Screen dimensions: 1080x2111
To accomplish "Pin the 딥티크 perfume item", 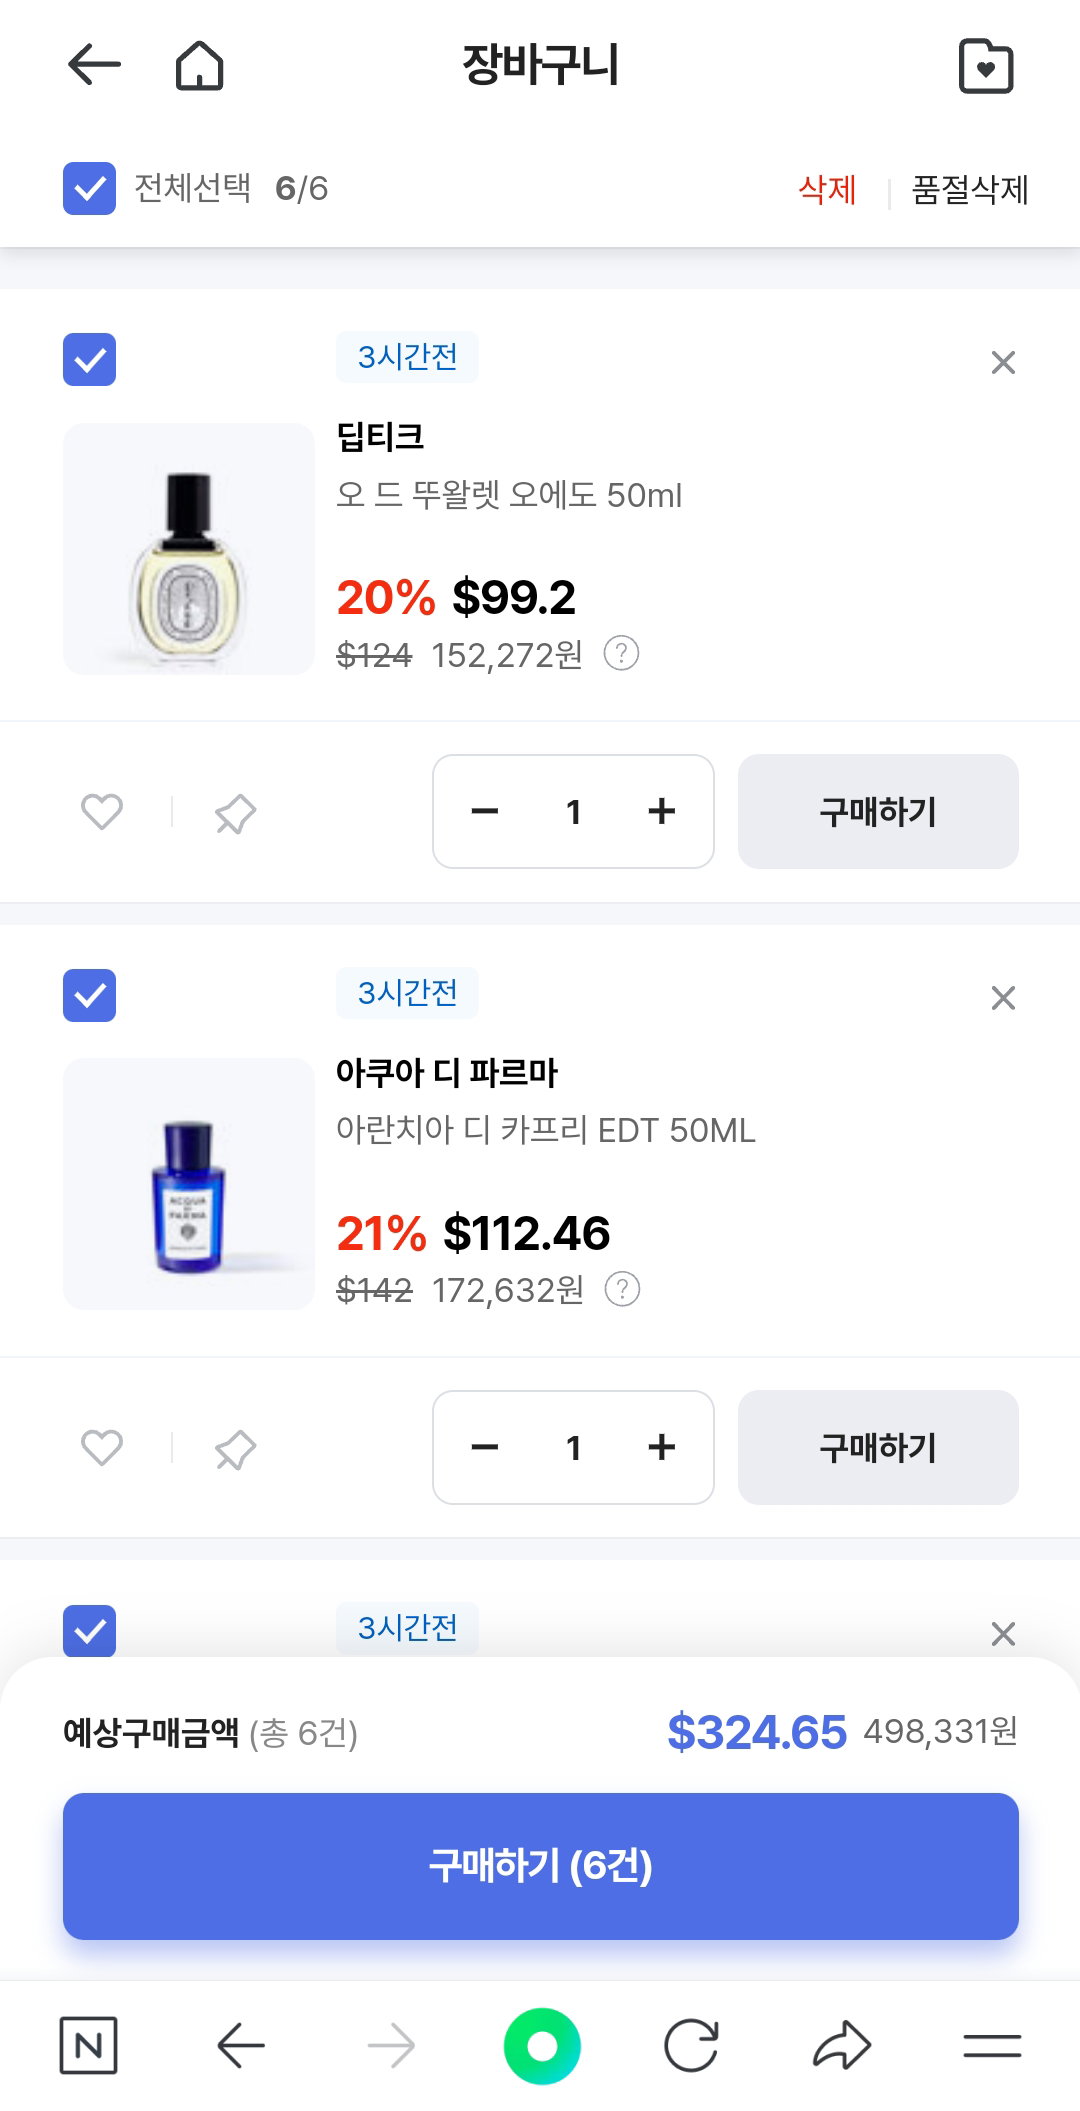I will pos(235,813).
